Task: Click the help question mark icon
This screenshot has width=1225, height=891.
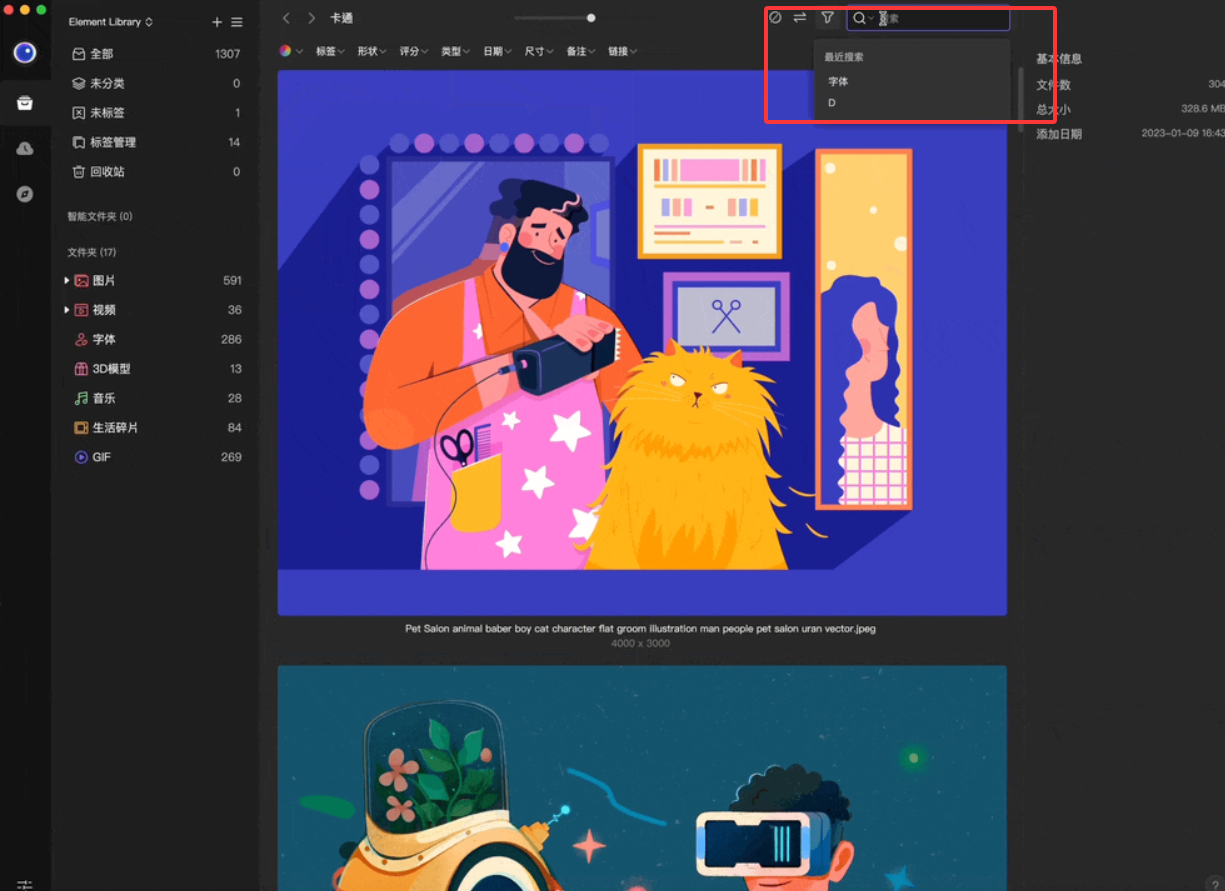Action: [1215, 883]
